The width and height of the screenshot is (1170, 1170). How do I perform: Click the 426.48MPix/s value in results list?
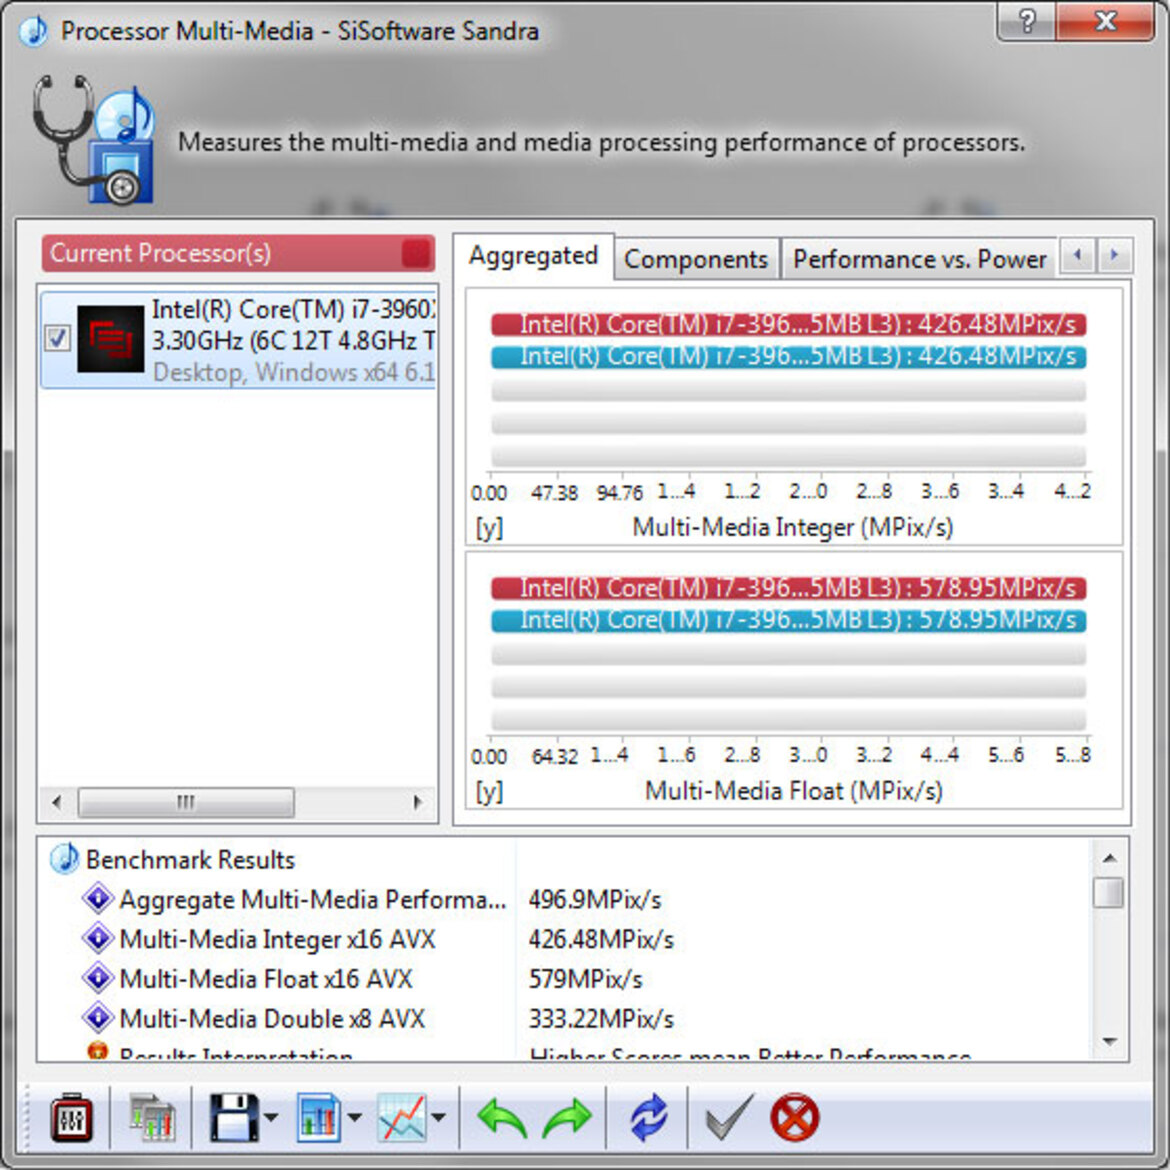pos(601,939)
